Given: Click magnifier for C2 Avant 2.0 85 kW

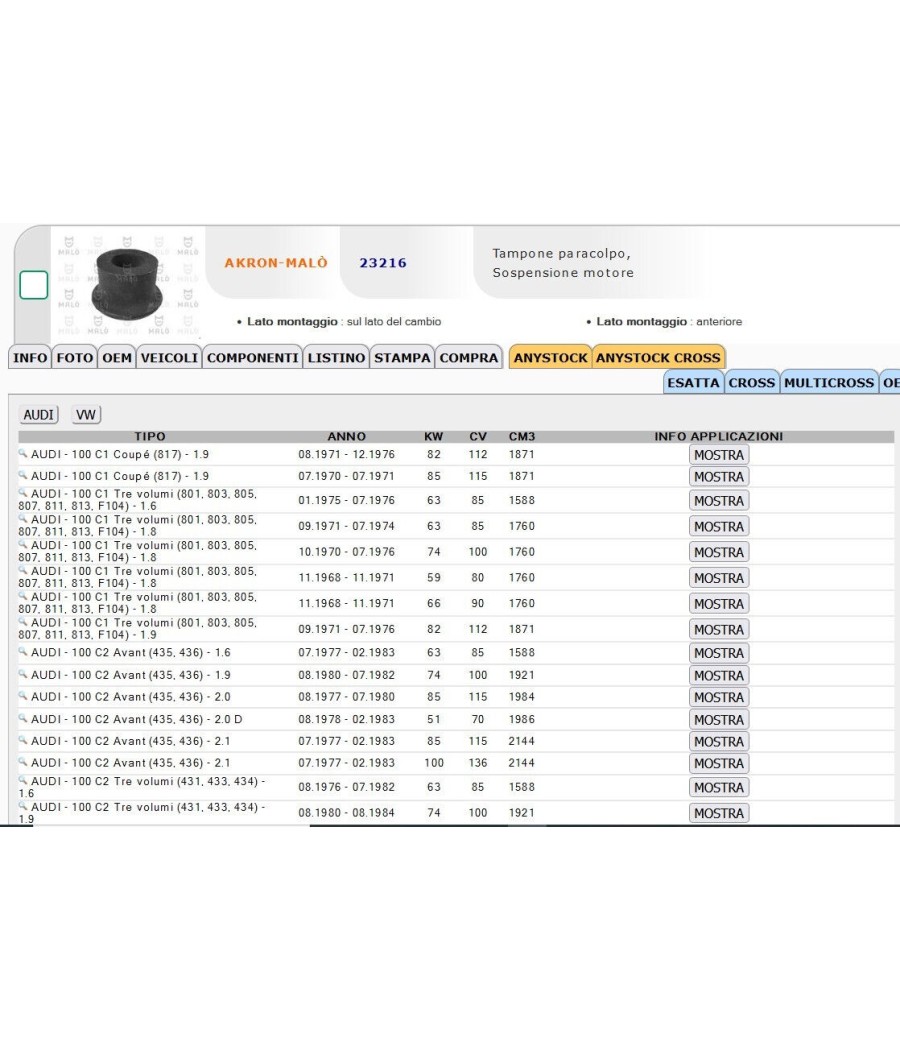Looking at the screenshot, I should 23,696.
